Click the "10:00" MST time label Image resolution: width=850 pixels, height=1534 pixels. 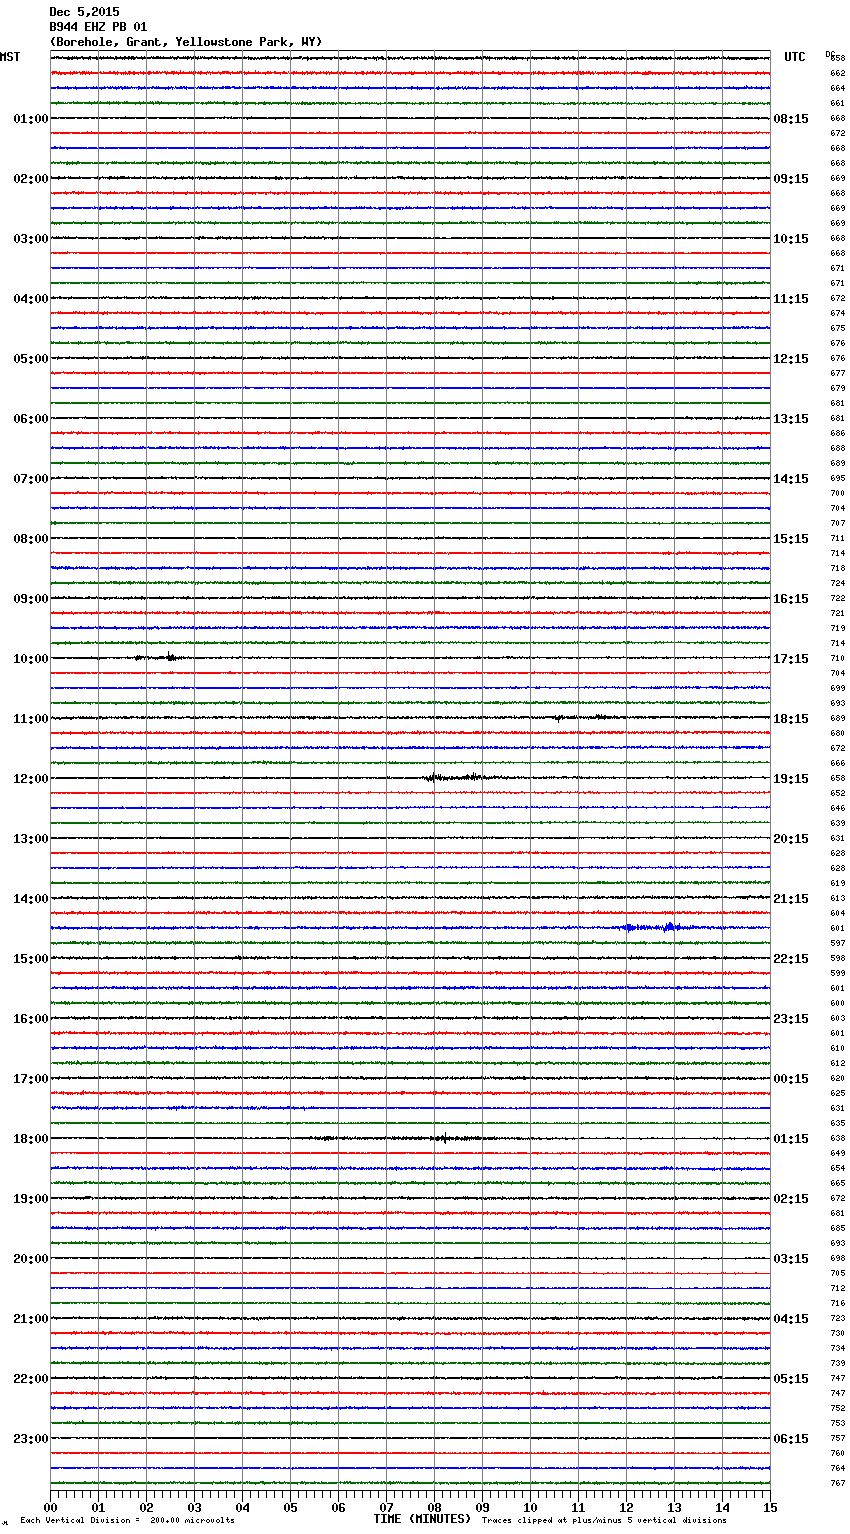click(31, 659)
